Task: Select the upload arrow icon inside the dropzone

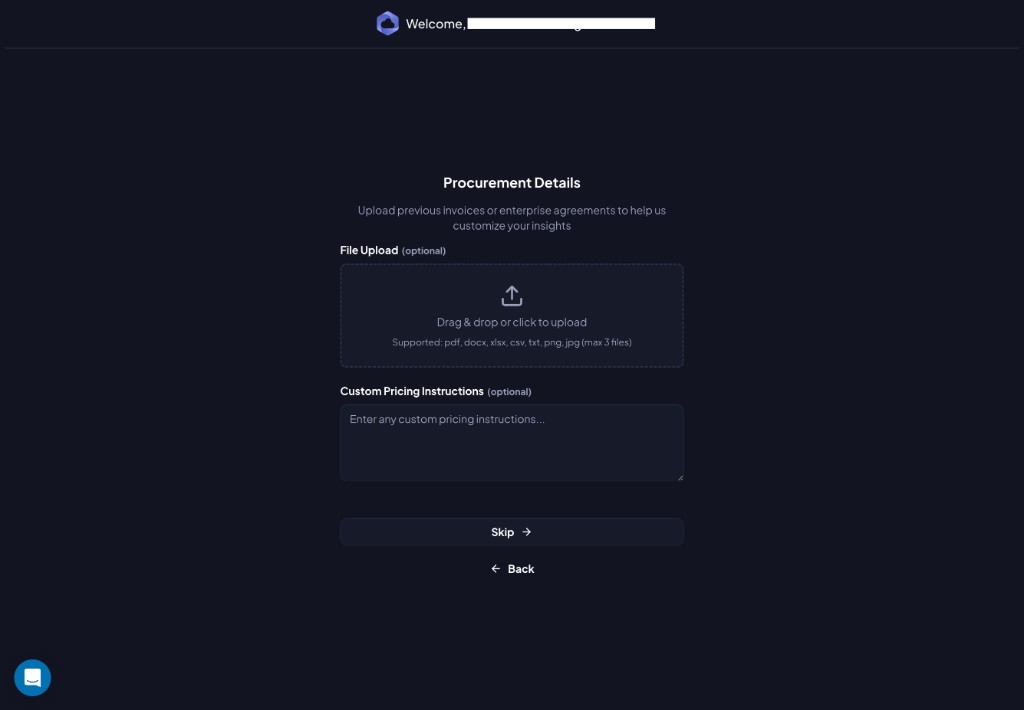Action: (x=512, y=295)
